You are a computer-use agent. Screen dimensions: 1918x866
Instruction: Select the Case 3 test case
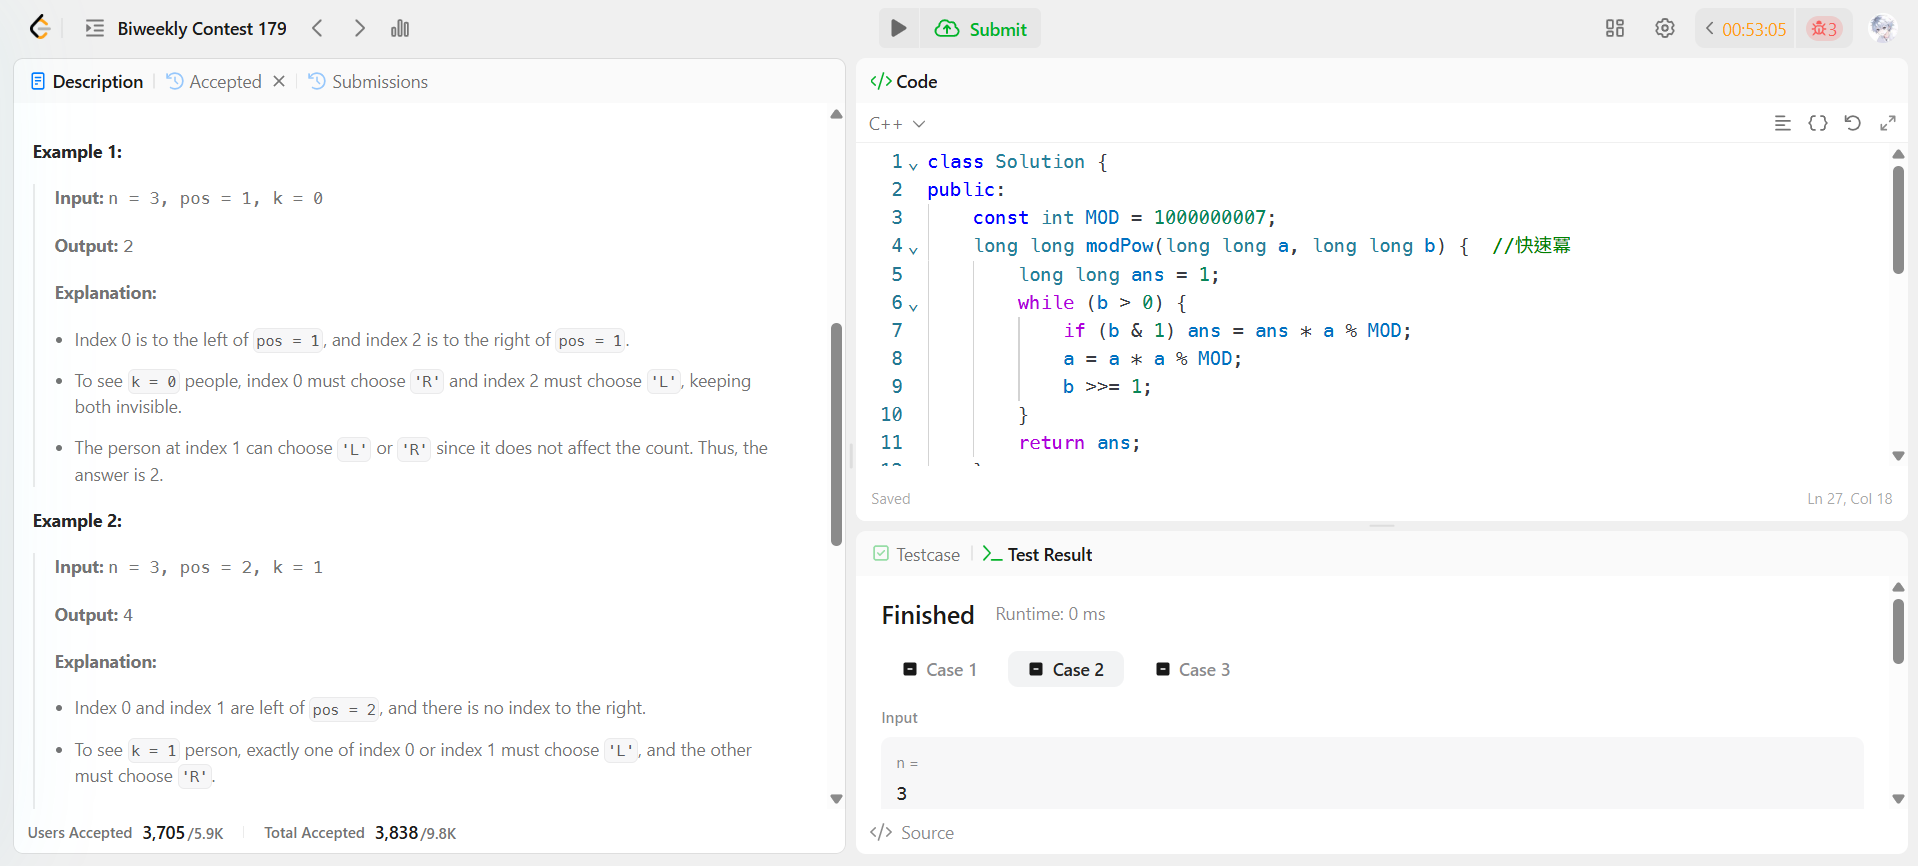click(1193, 669)
